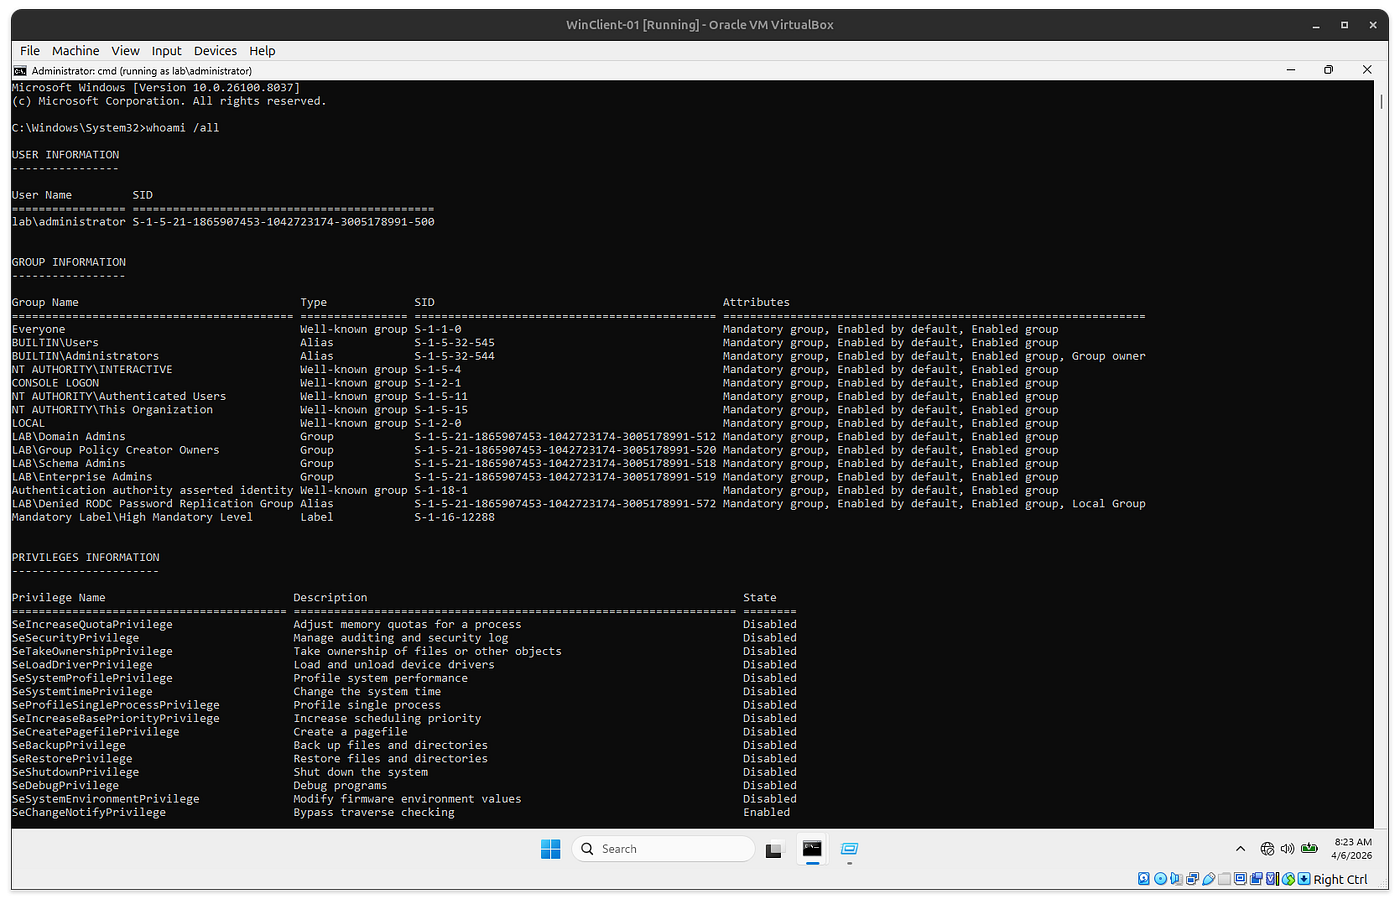
Task: Open the Windows Start menu
Action: pos(550,849)
